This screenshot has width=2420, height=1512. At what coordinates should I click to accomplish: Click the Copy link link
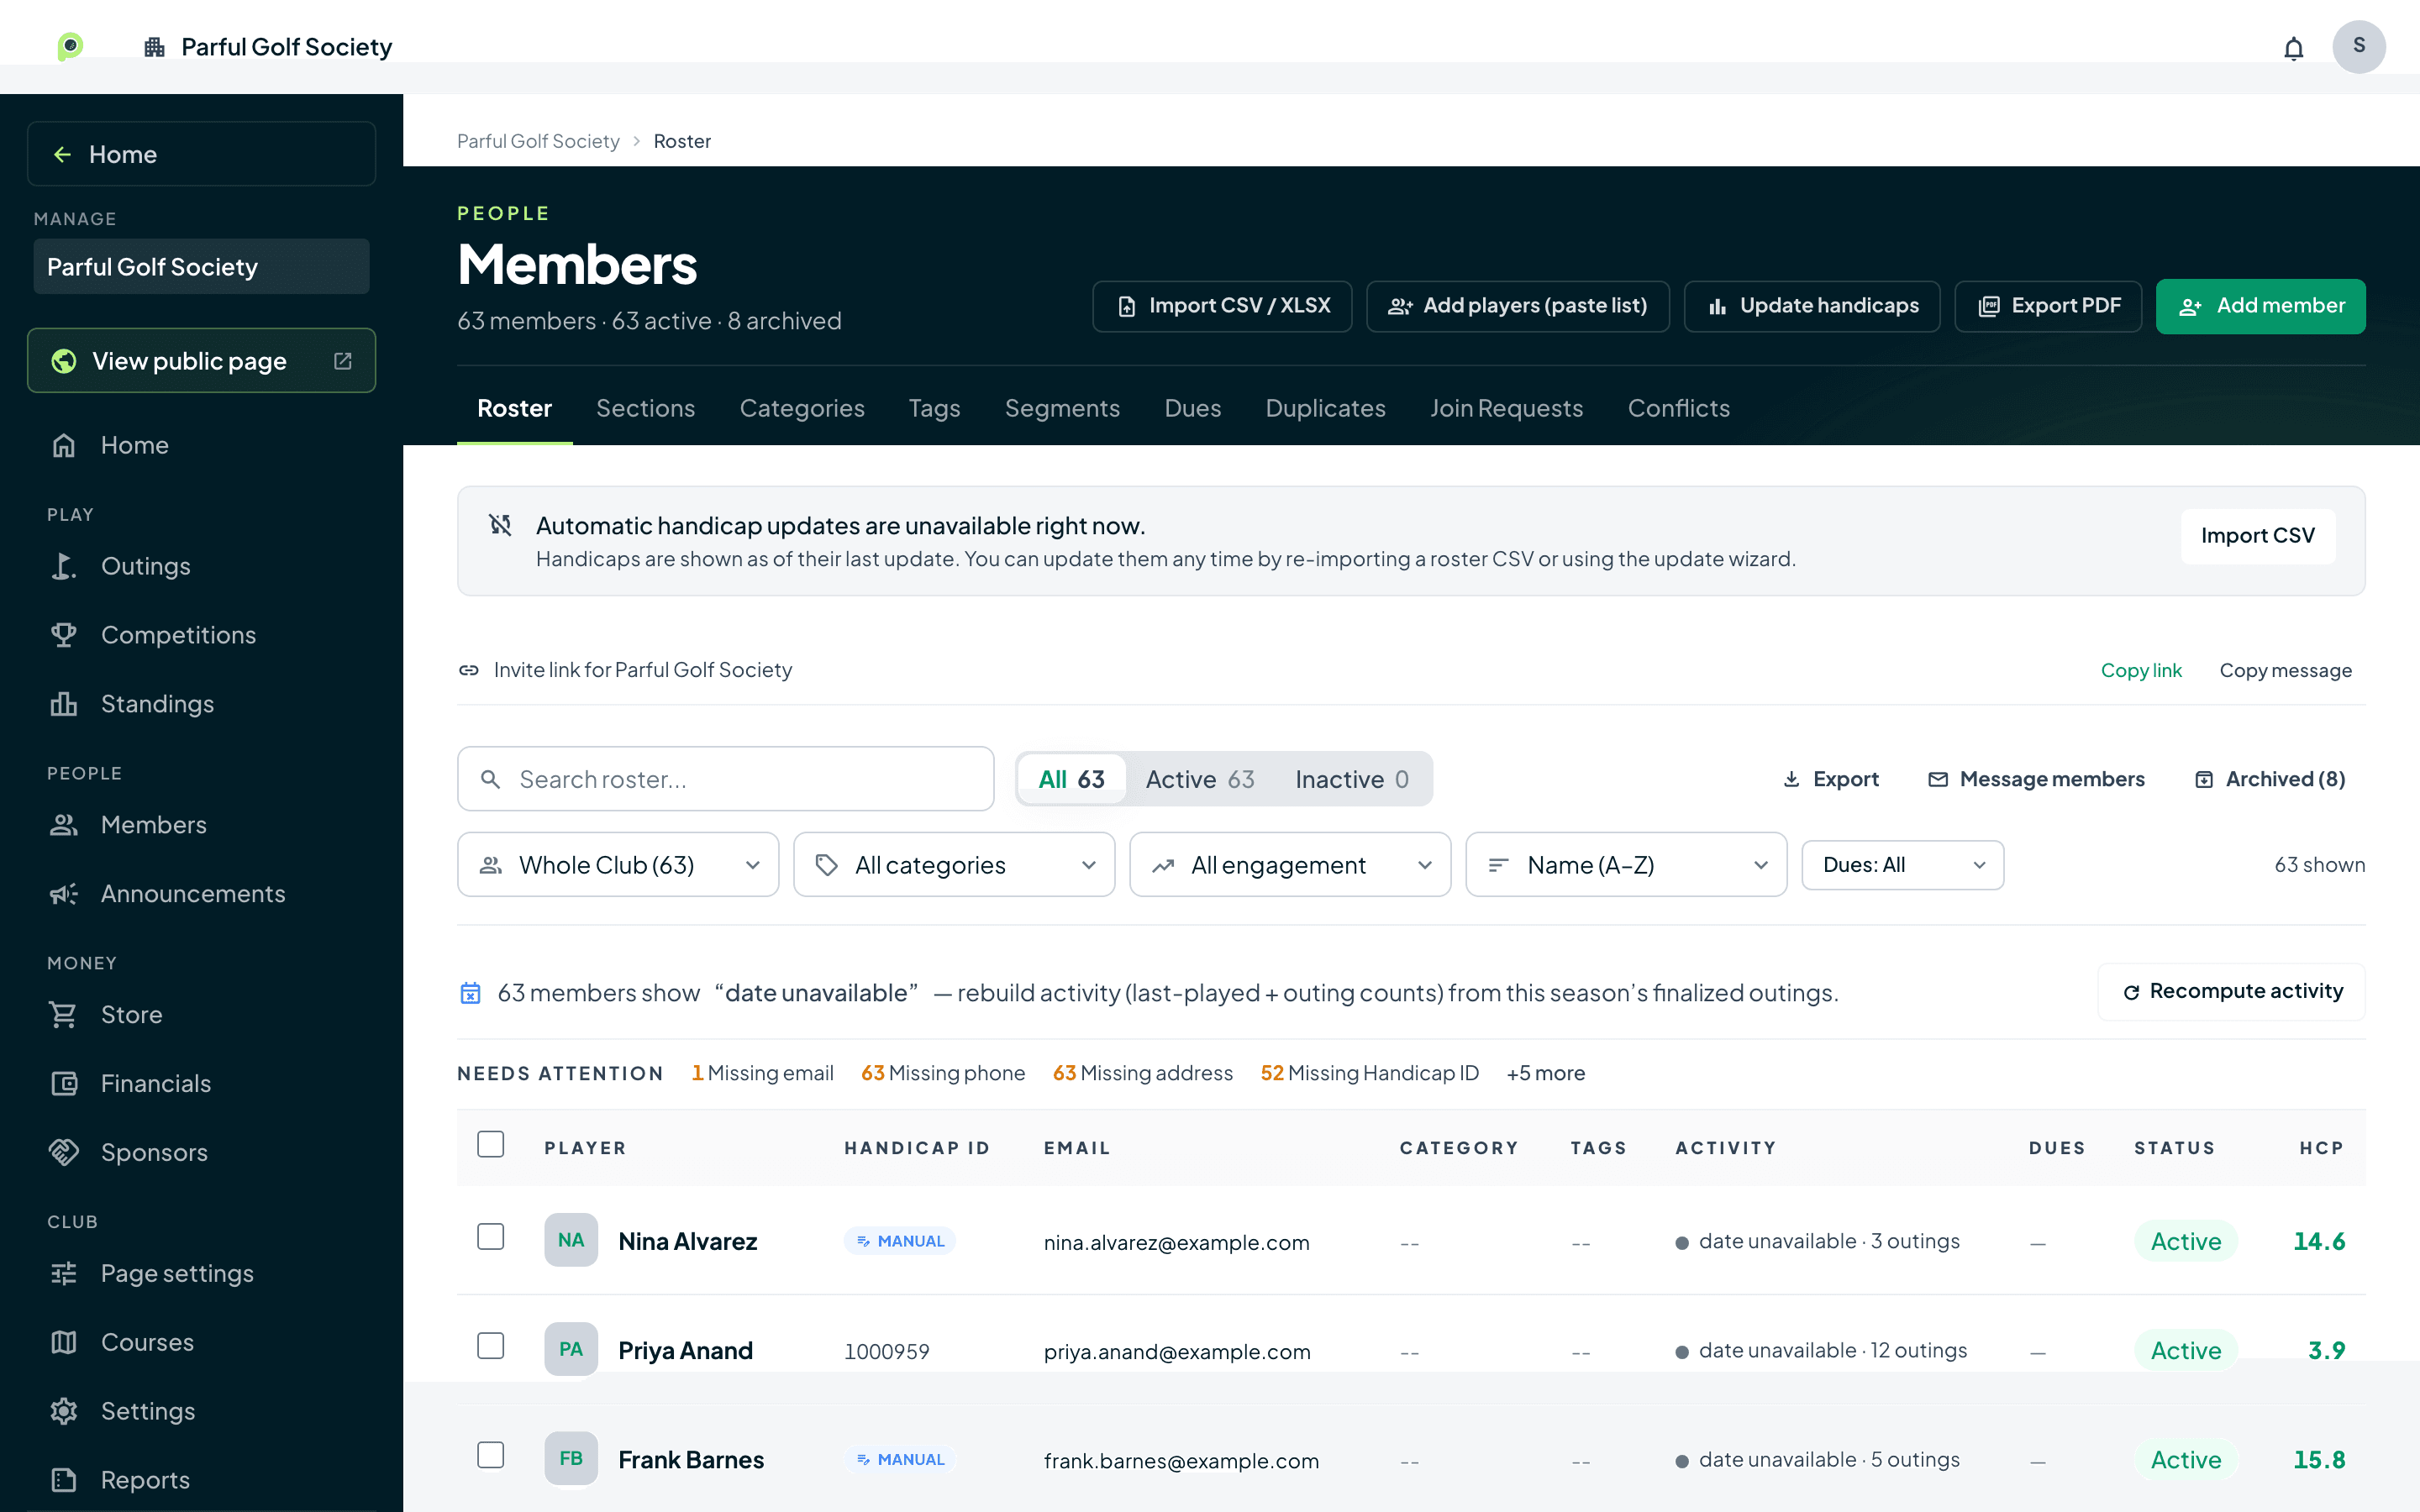tap(2140, 670)
